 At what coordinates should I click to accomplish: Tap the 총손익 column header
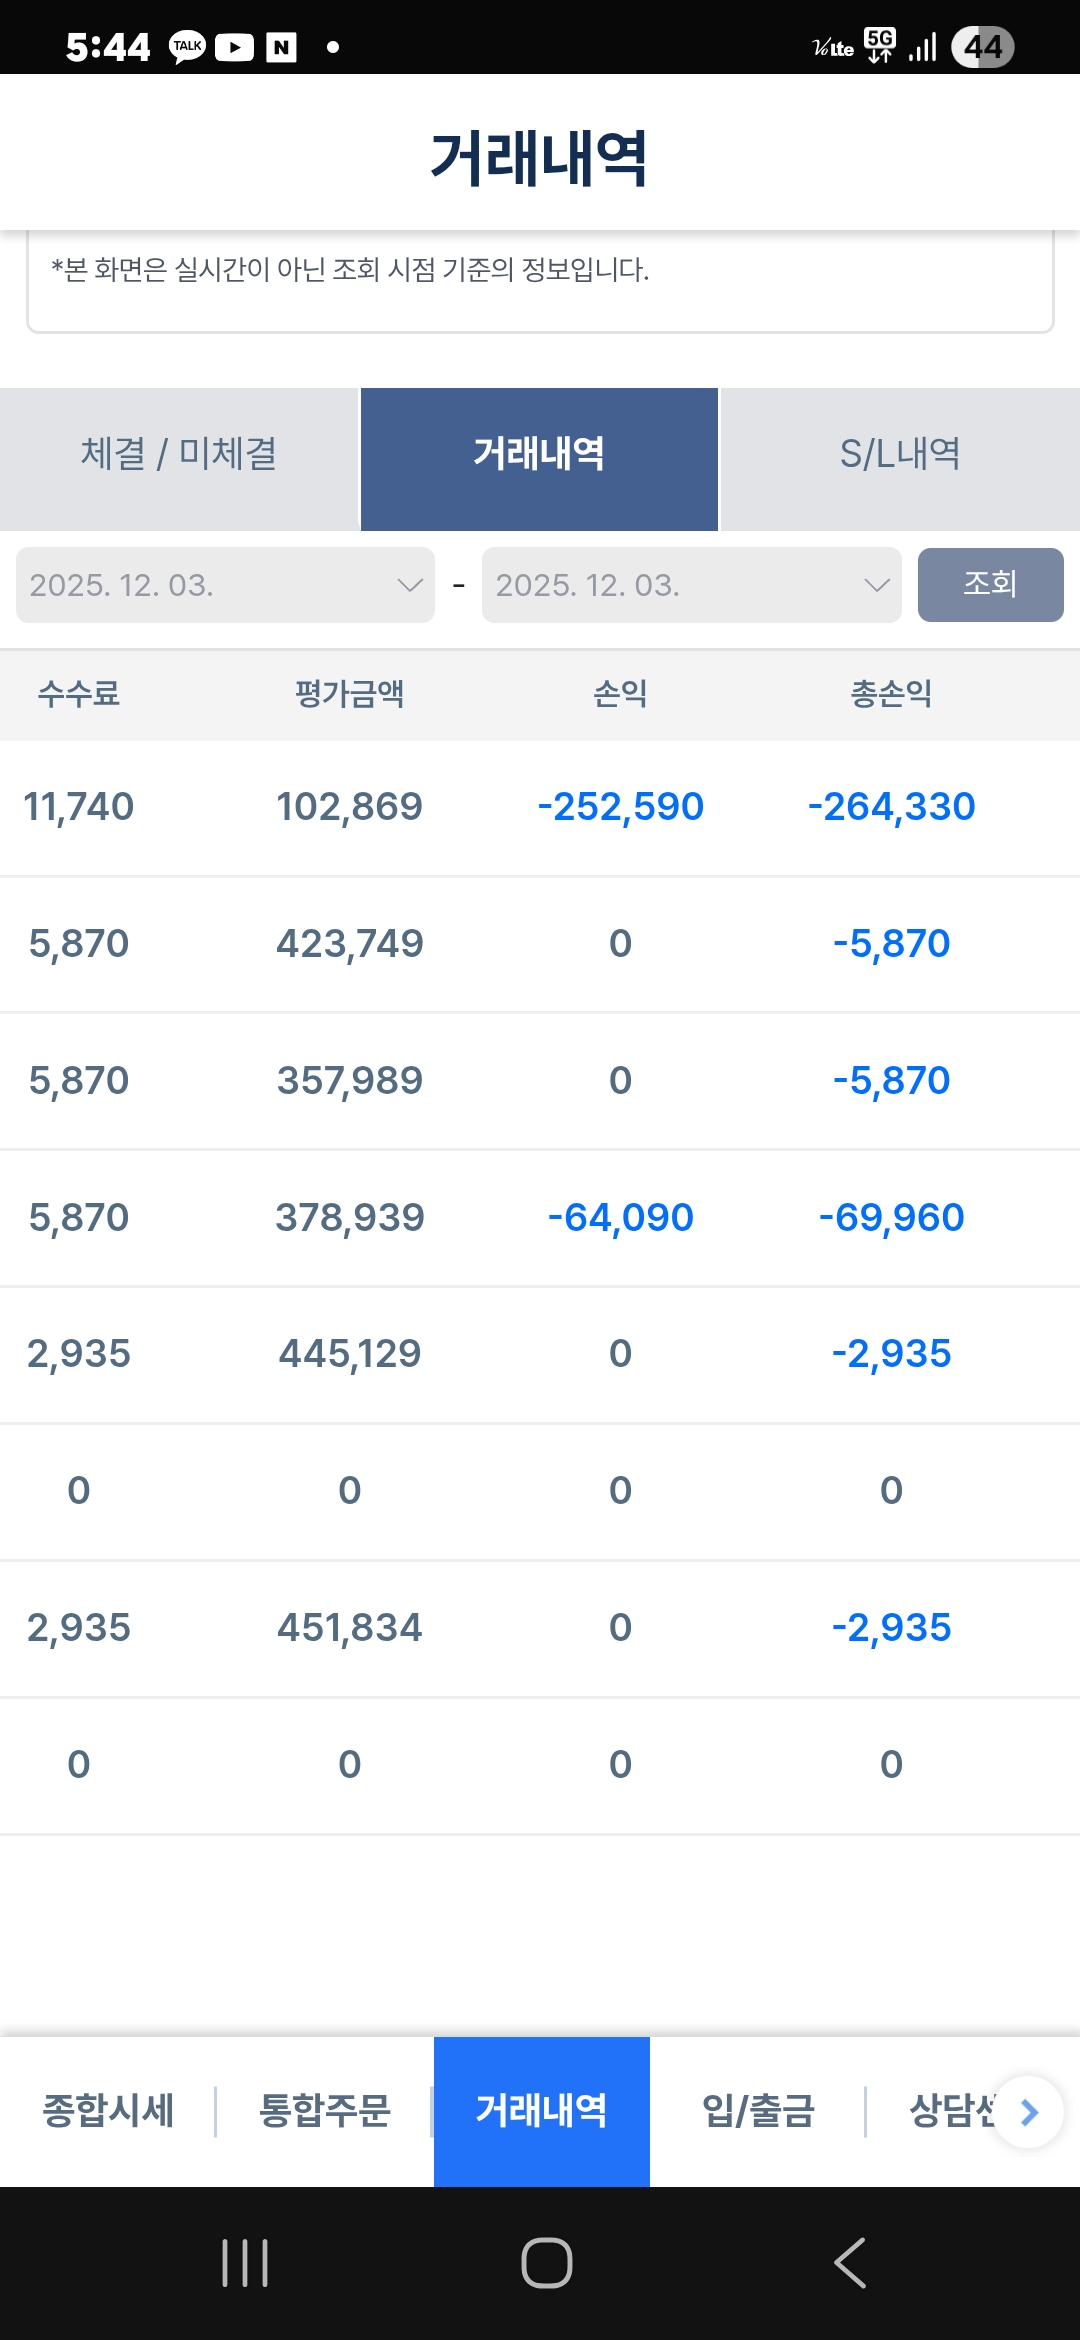point(891,694)
